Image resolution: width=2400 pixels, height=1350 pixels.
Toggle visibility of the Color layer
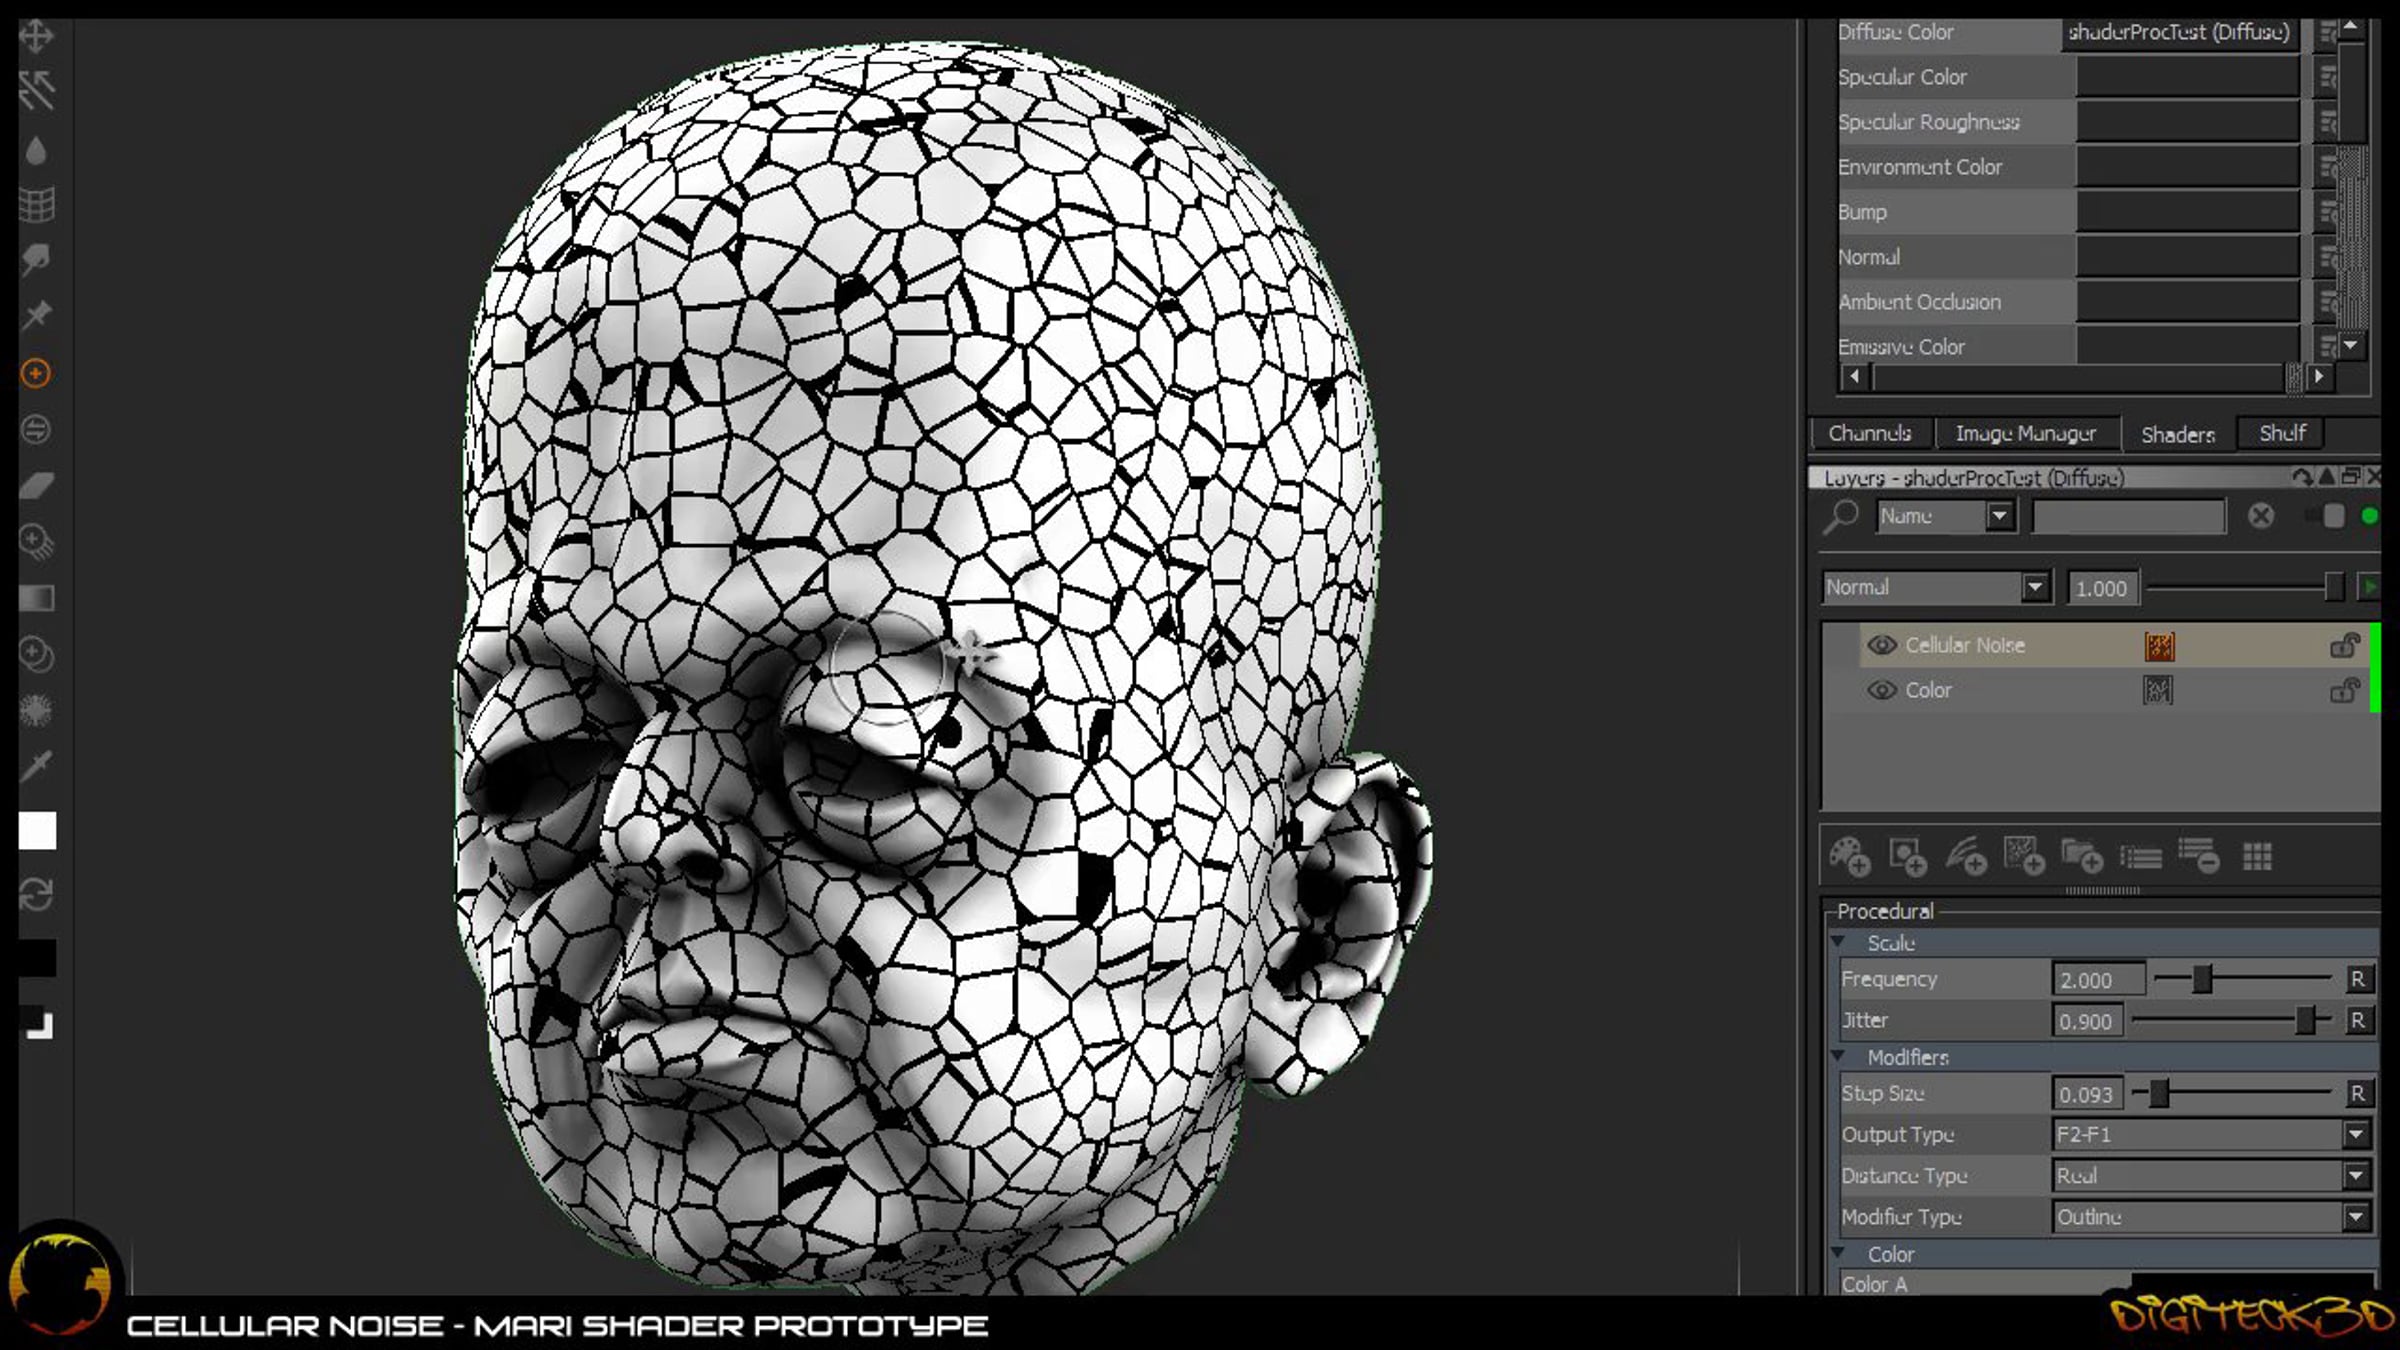click(1881, 690)
